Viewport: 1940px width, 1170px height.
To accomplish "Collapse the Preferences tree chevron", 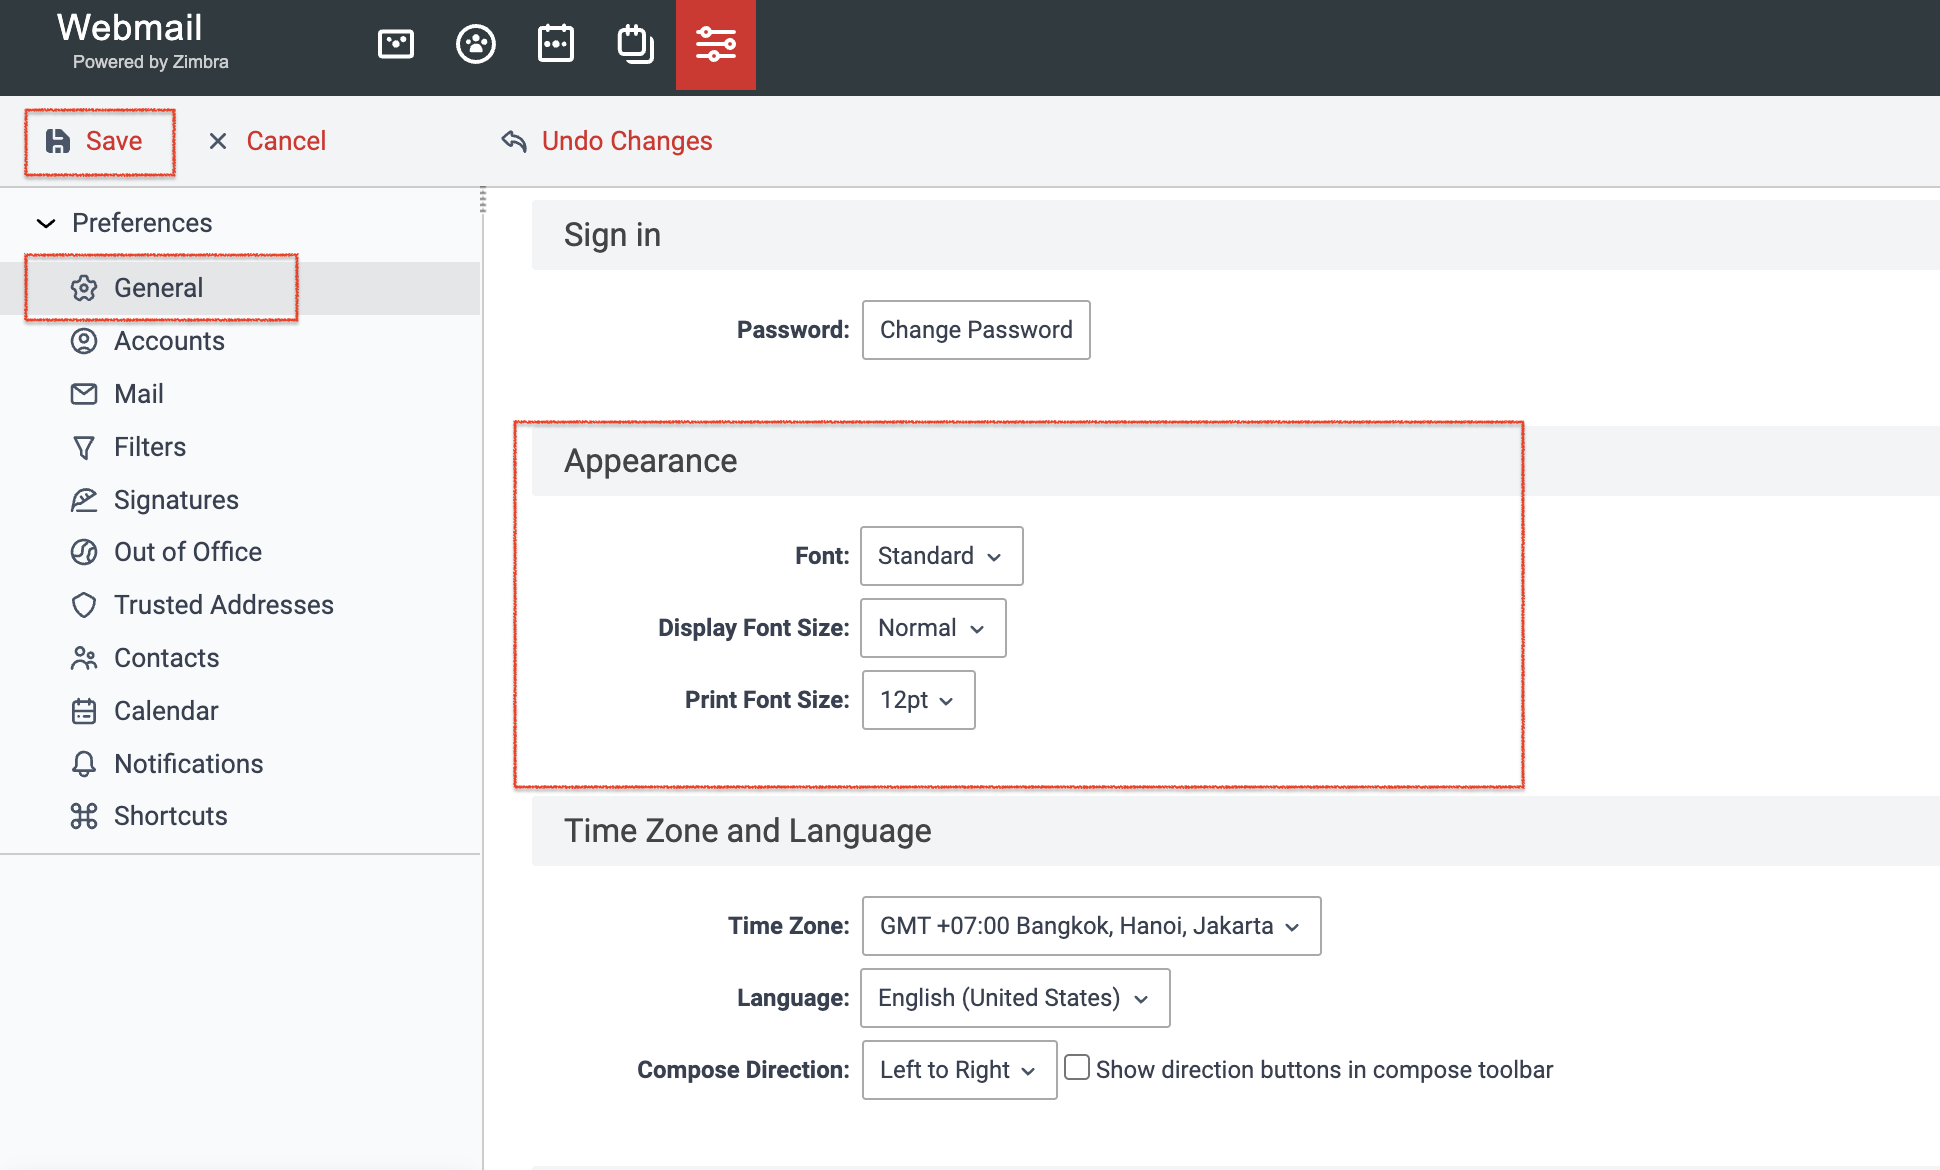I will [x=45, y=223].
